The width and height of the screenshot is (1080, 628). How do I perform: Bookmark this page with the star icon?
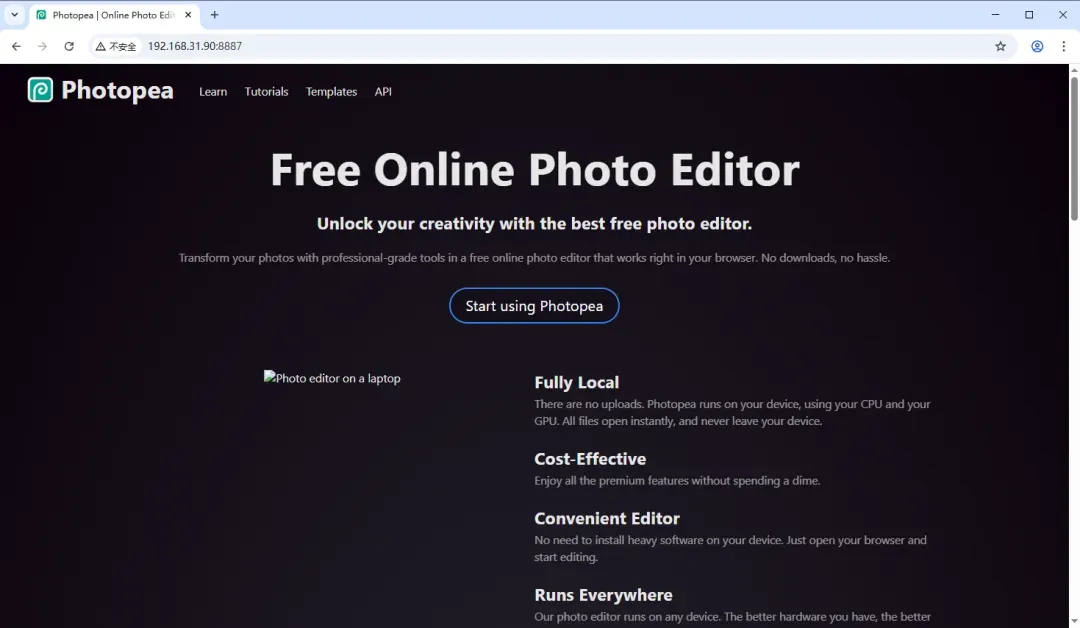1000,46
